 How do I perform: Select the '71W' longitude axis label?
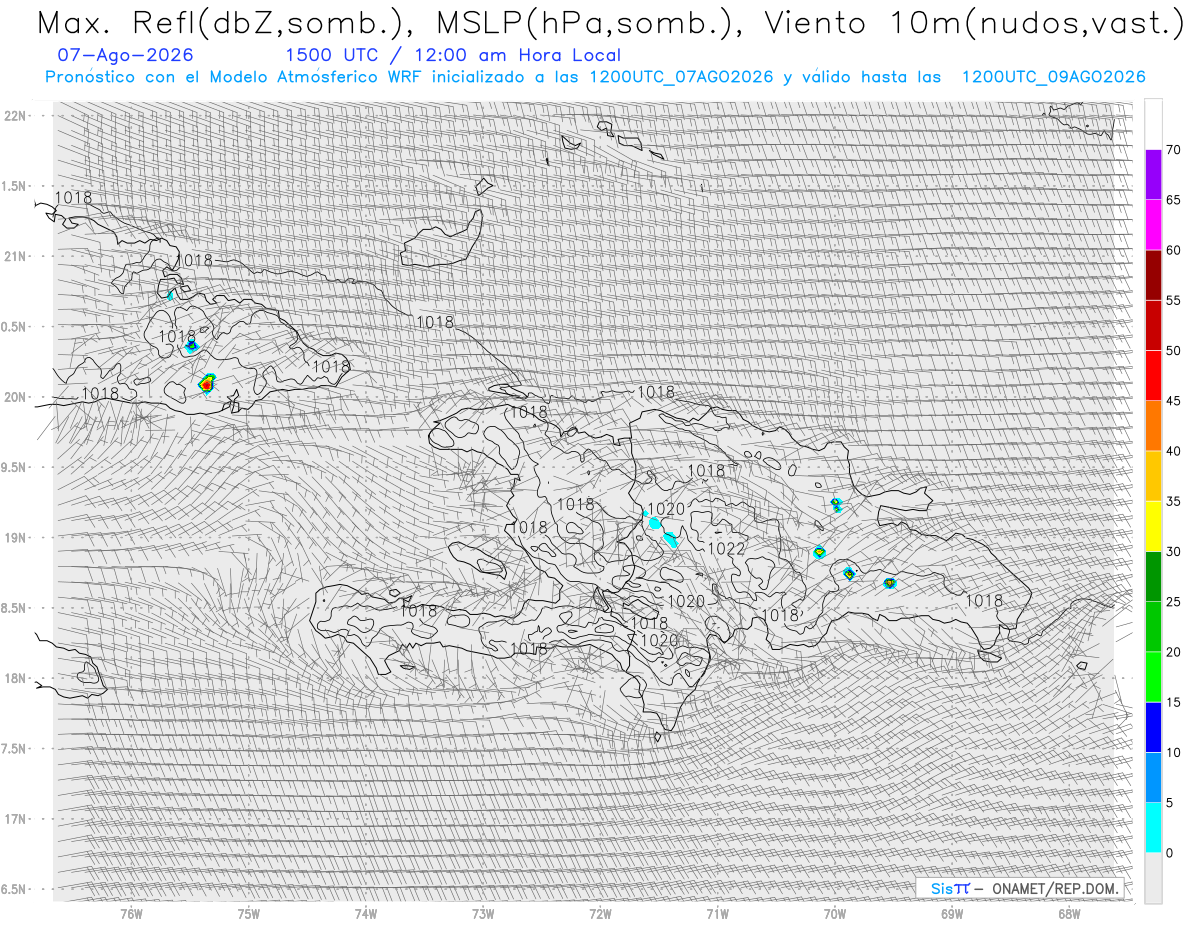[717, 913]
